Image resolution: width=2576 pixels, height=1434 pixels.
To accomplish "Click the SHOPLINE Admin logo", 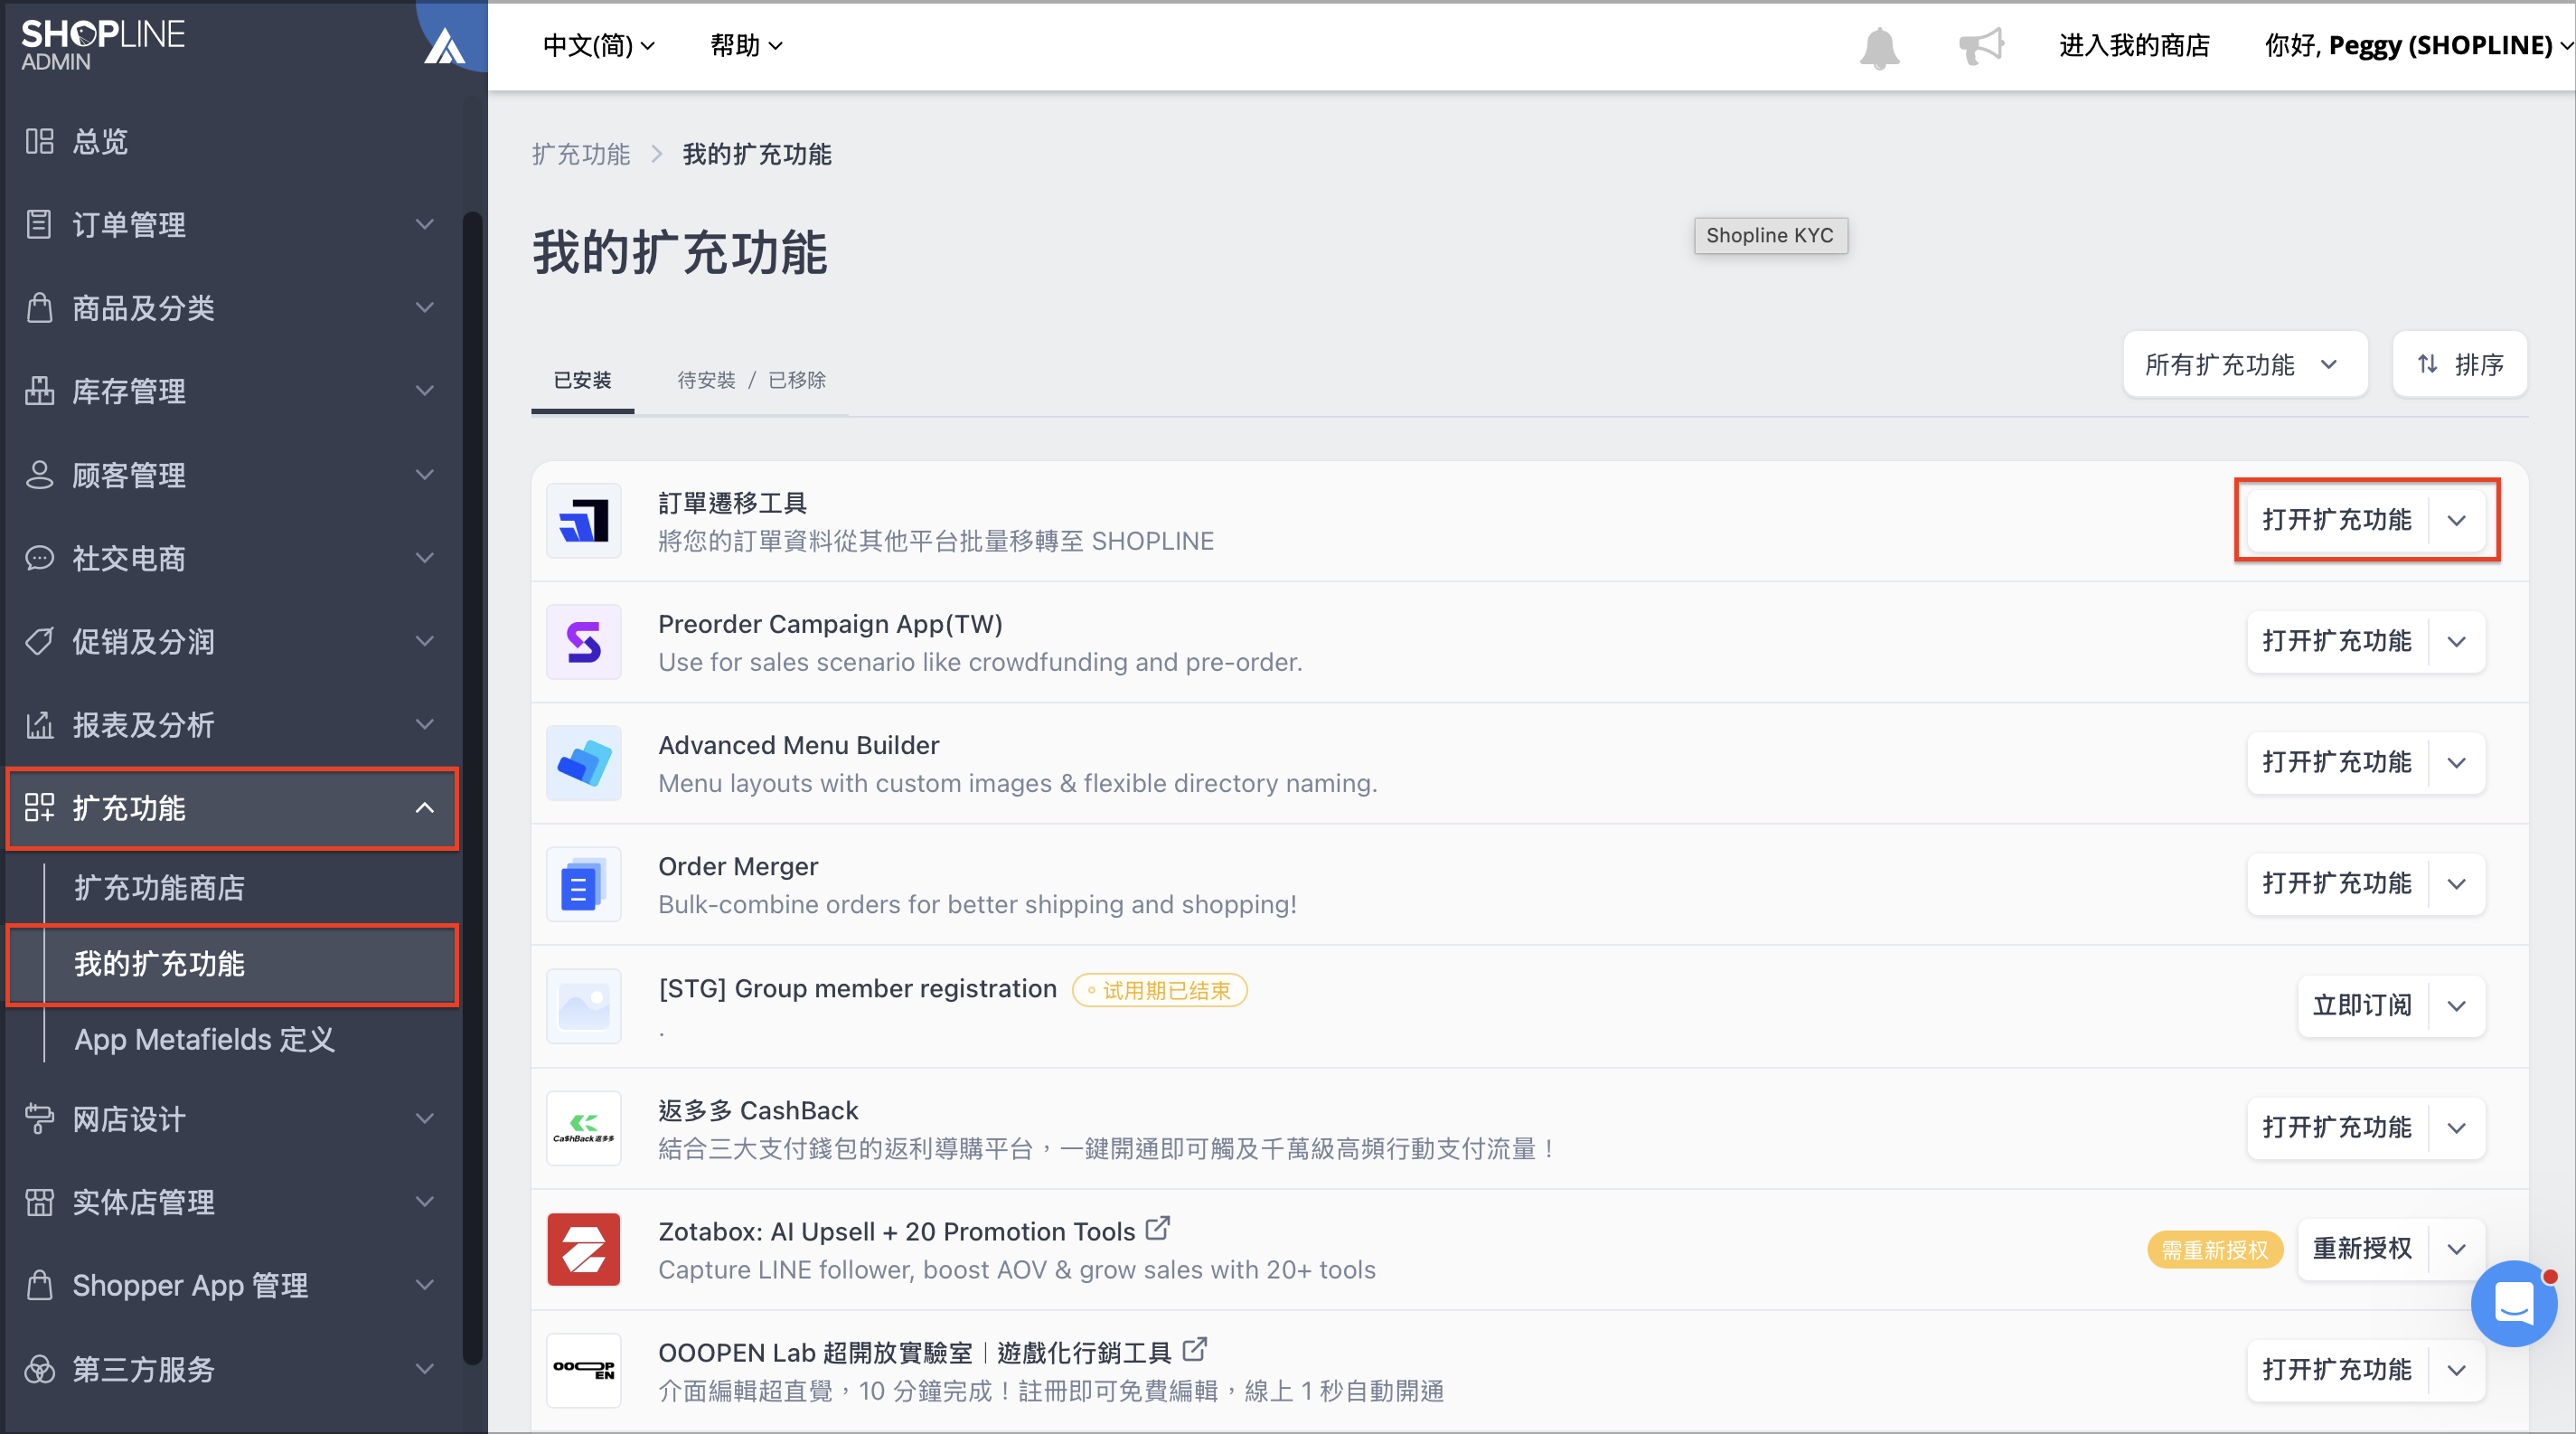I will tap(103, 45).
